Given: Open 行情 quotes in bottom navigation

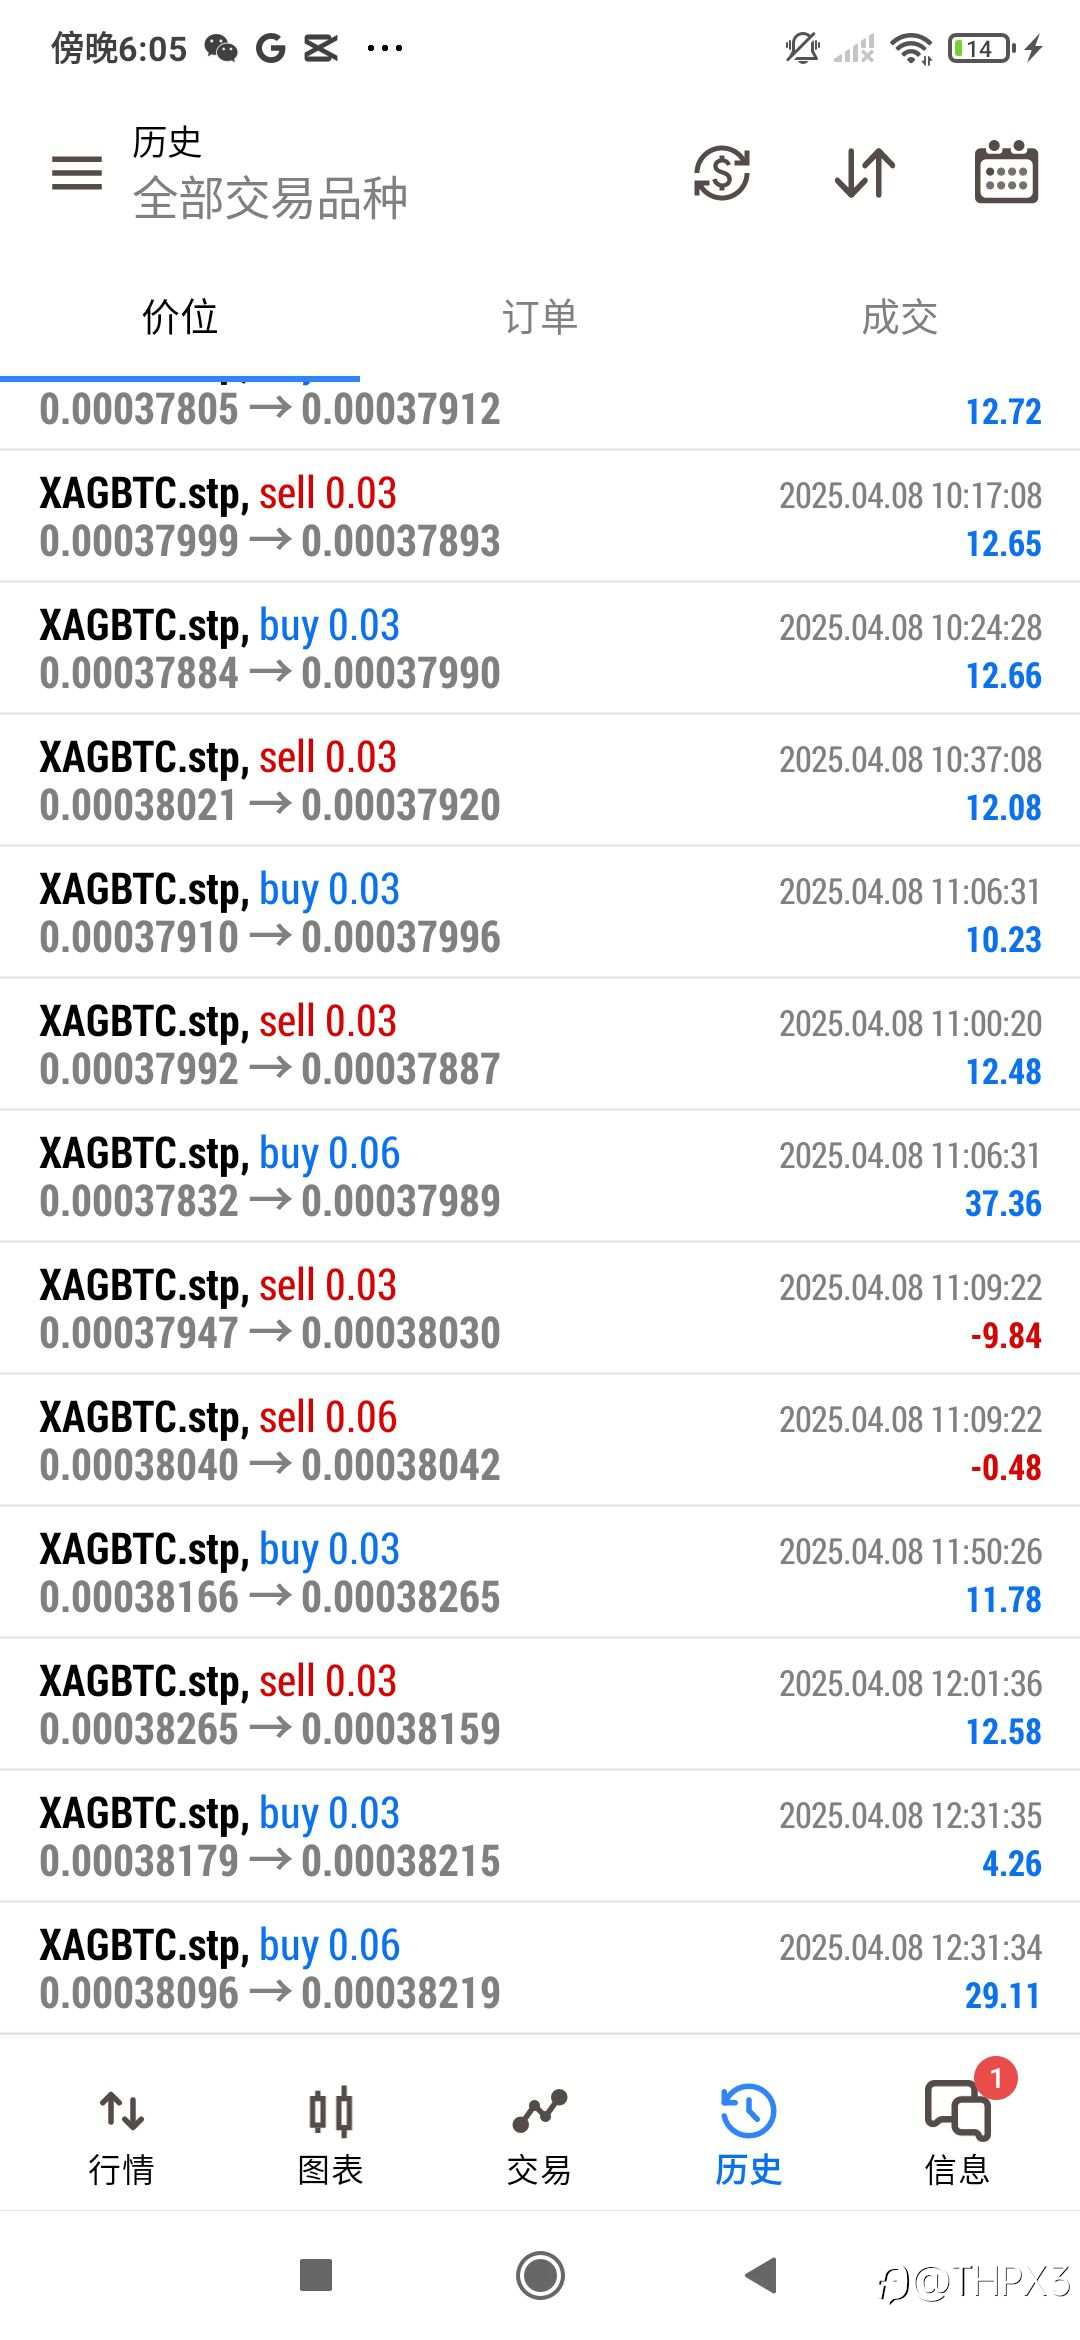Looking at the screenshot, I should tap(121, 2137).
